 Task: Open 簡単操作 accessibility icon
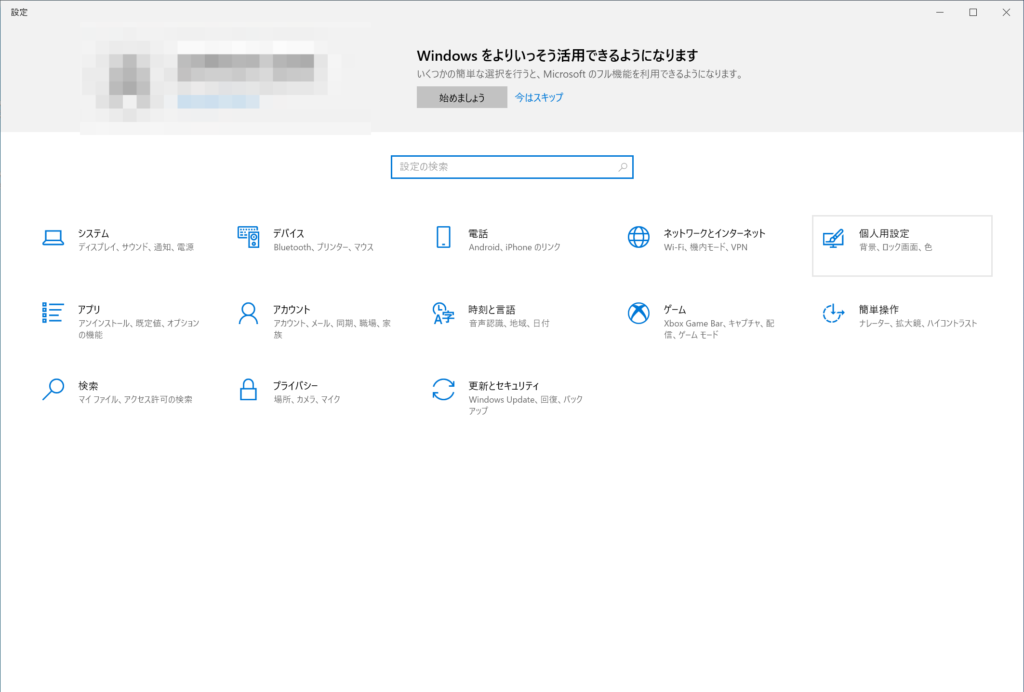coord(833,314)
